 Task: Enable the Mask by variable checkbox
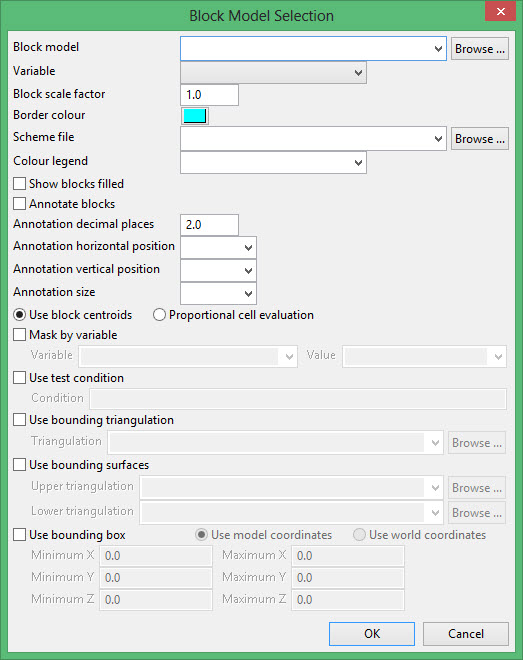pyautogui.click(x=19, y=335)
